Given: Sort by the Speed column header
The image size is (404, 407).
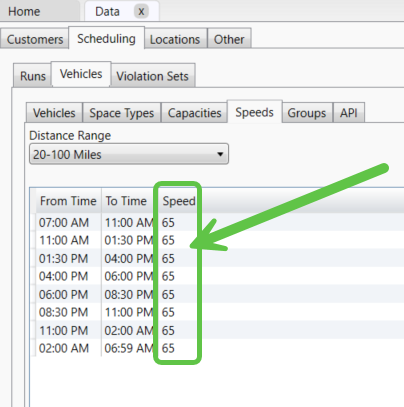Looking at the screenshot, I should [x=179, y=201].
